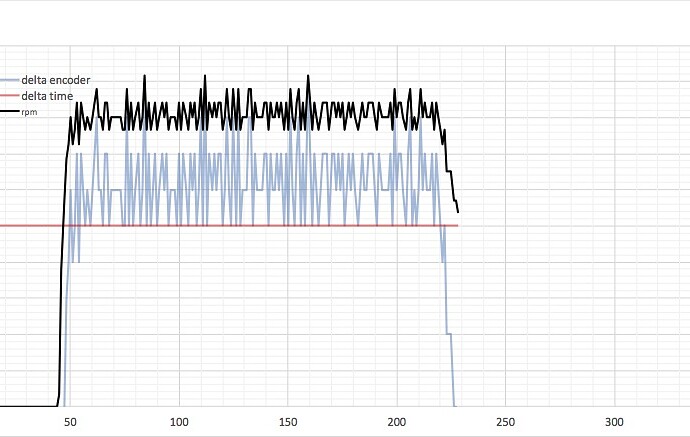This screenshot has height=437, width=690.
Task: Select the 'delta encoder' legend entry
Action: (x=55, y=80)
